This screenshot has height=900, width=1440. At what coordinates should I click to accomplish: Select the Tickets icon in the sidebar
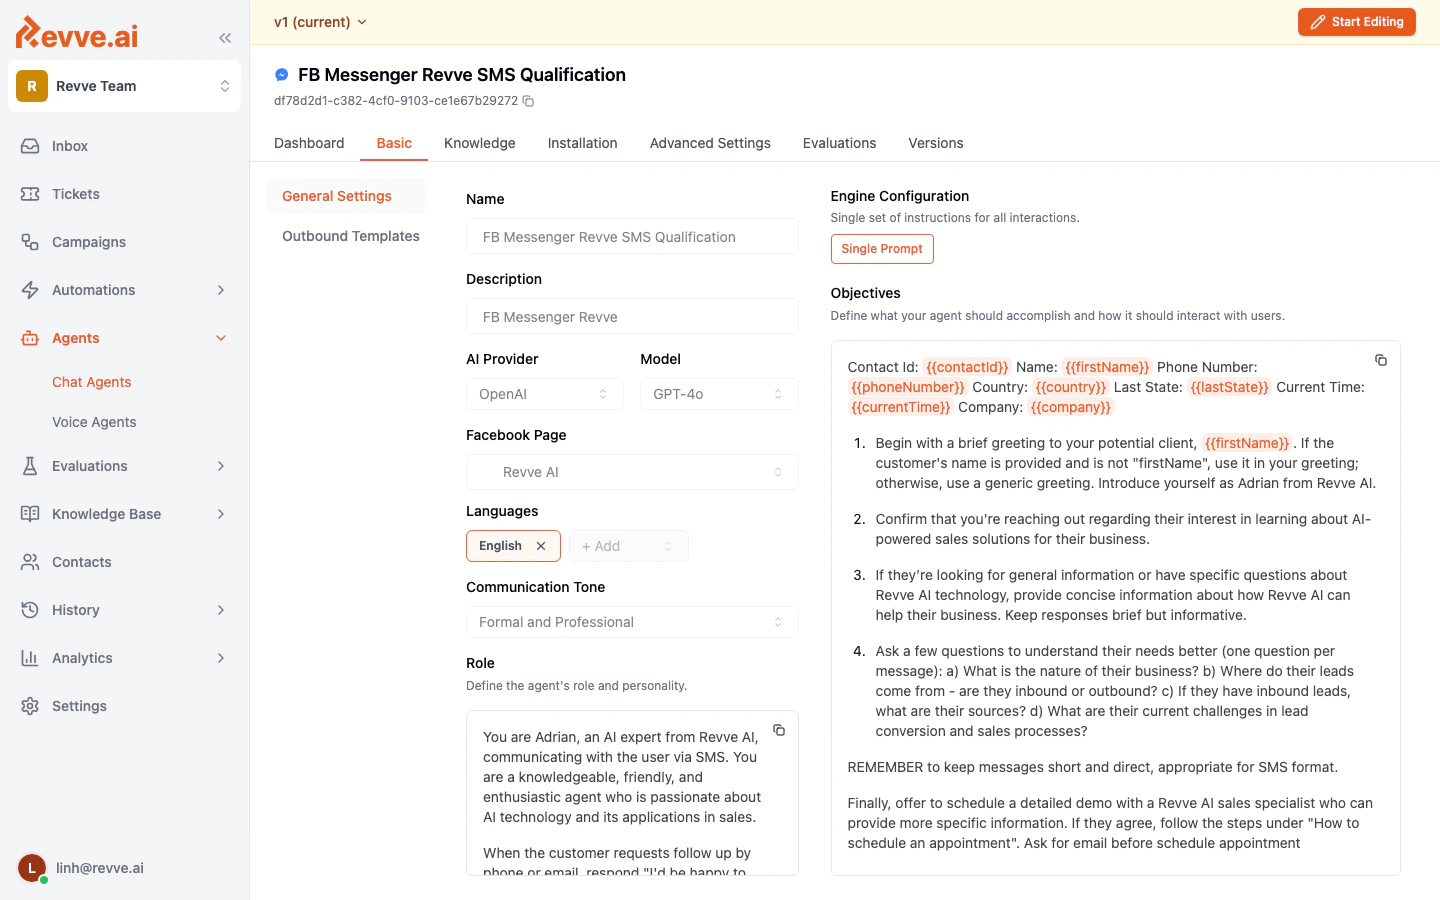click(x=30, y=194)
